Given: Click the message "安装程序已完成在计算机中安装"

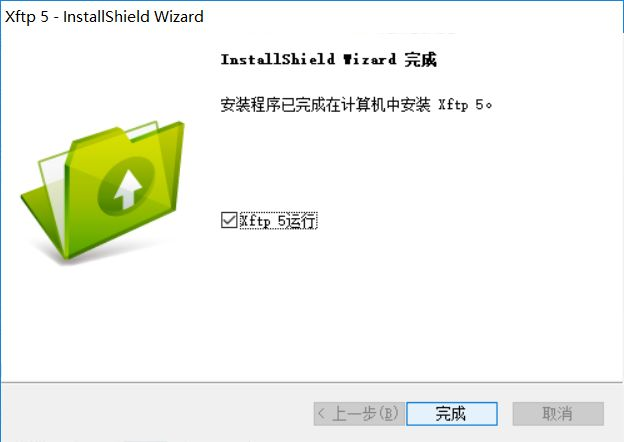Looking at the screenshot, I should [x=326, y=105].
